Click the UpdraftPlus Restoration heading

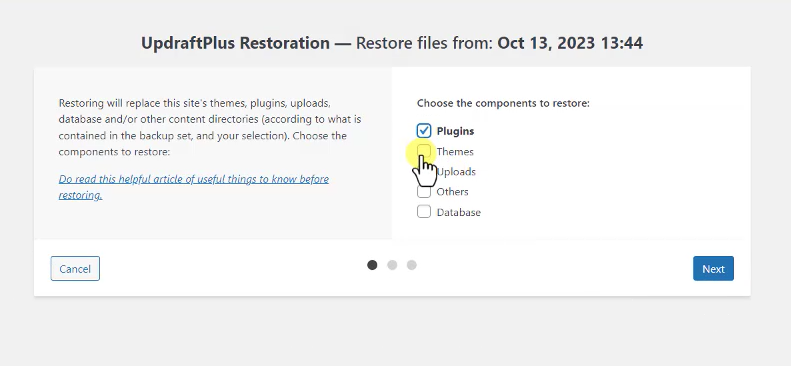[235, 43]
